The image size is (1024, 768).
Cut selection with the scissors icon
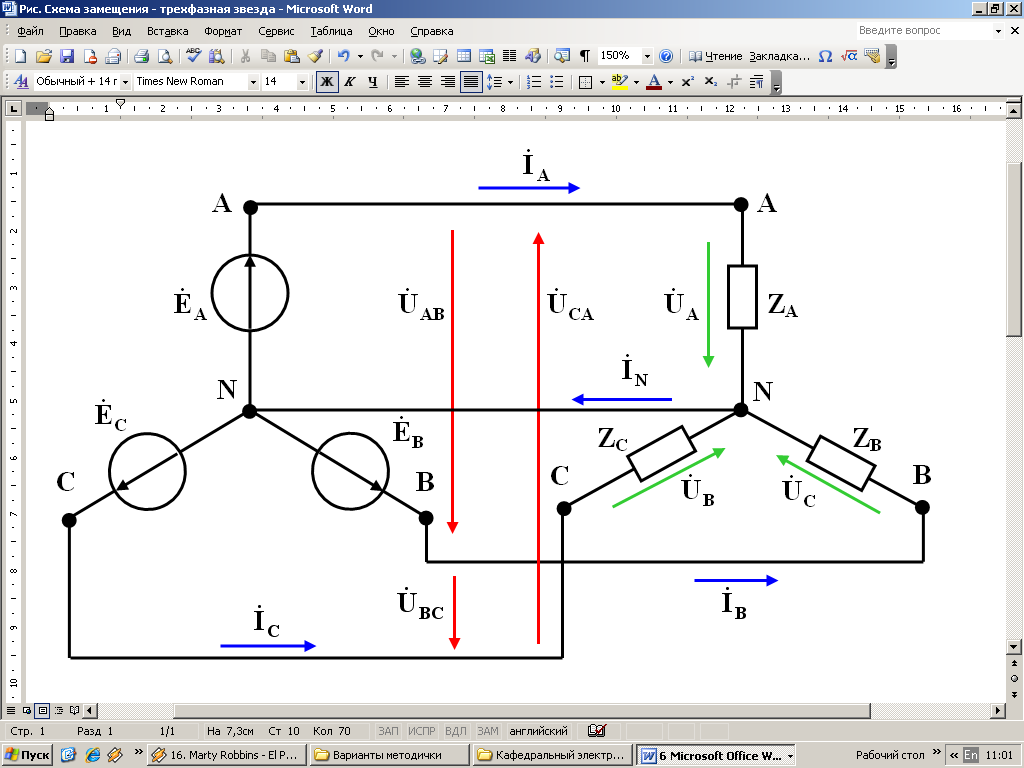[x=245, y=56]
